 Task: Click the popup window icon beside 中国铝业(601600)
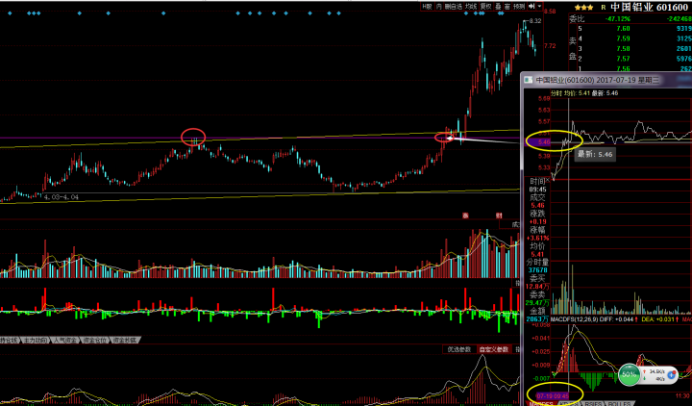coord(530,80)
